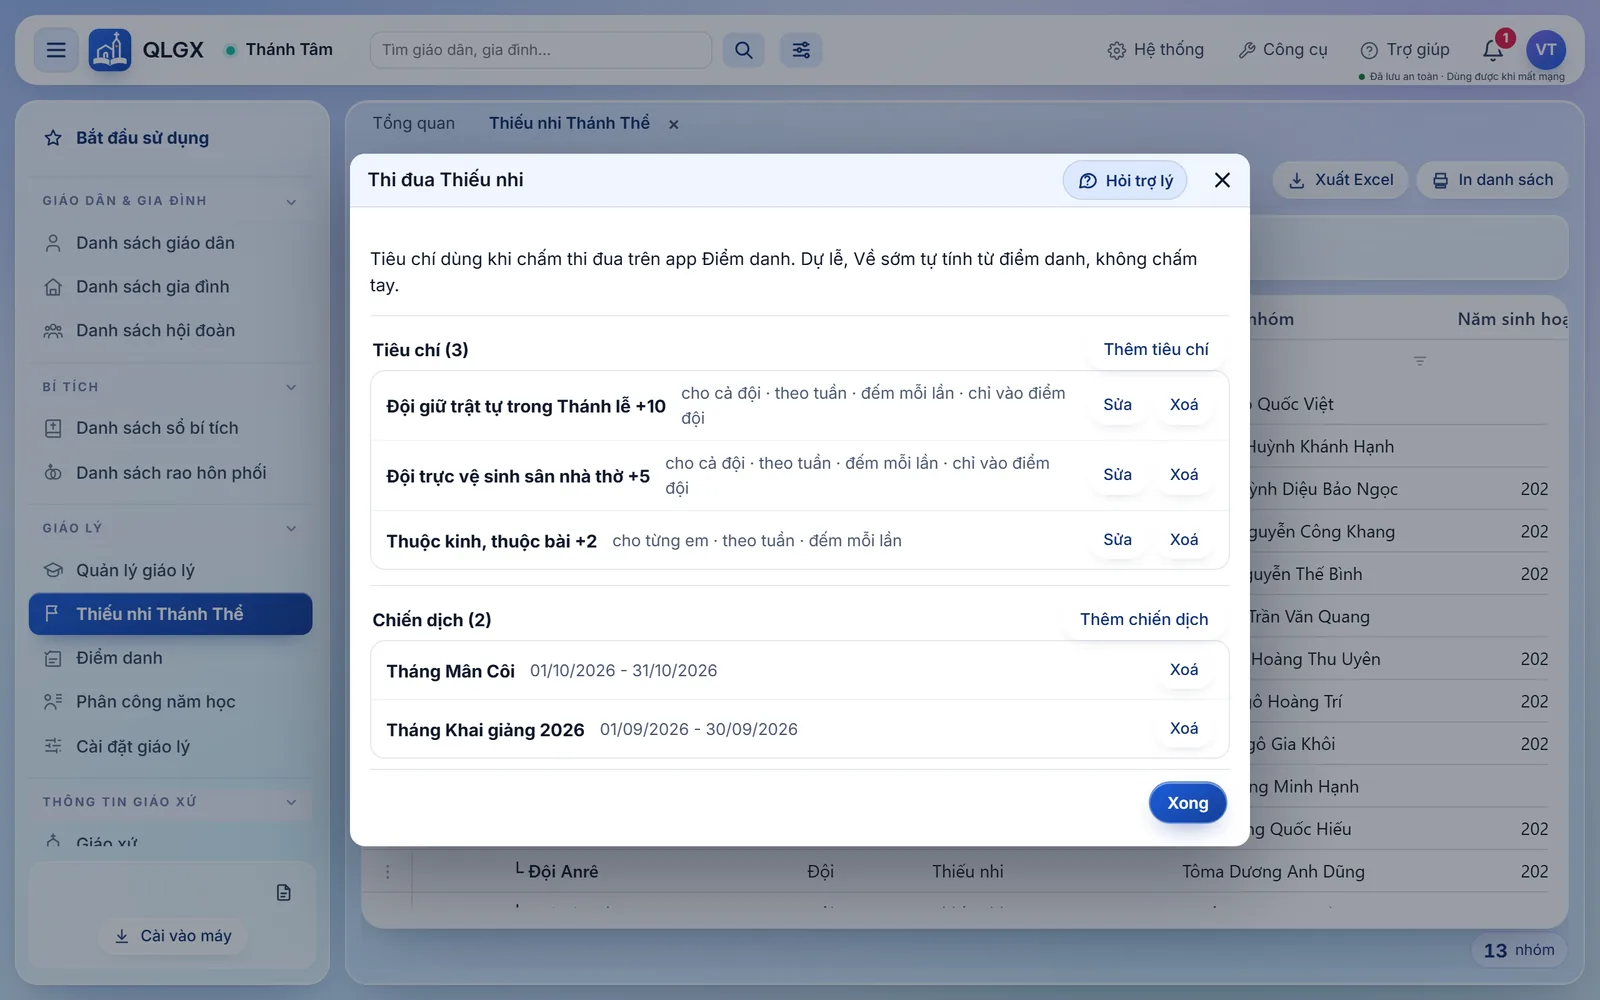The height and width of the screenshot is (1000, 1600).
Task: Collapse the Bí tích section chevron
Action: click(x=291, y=387)
